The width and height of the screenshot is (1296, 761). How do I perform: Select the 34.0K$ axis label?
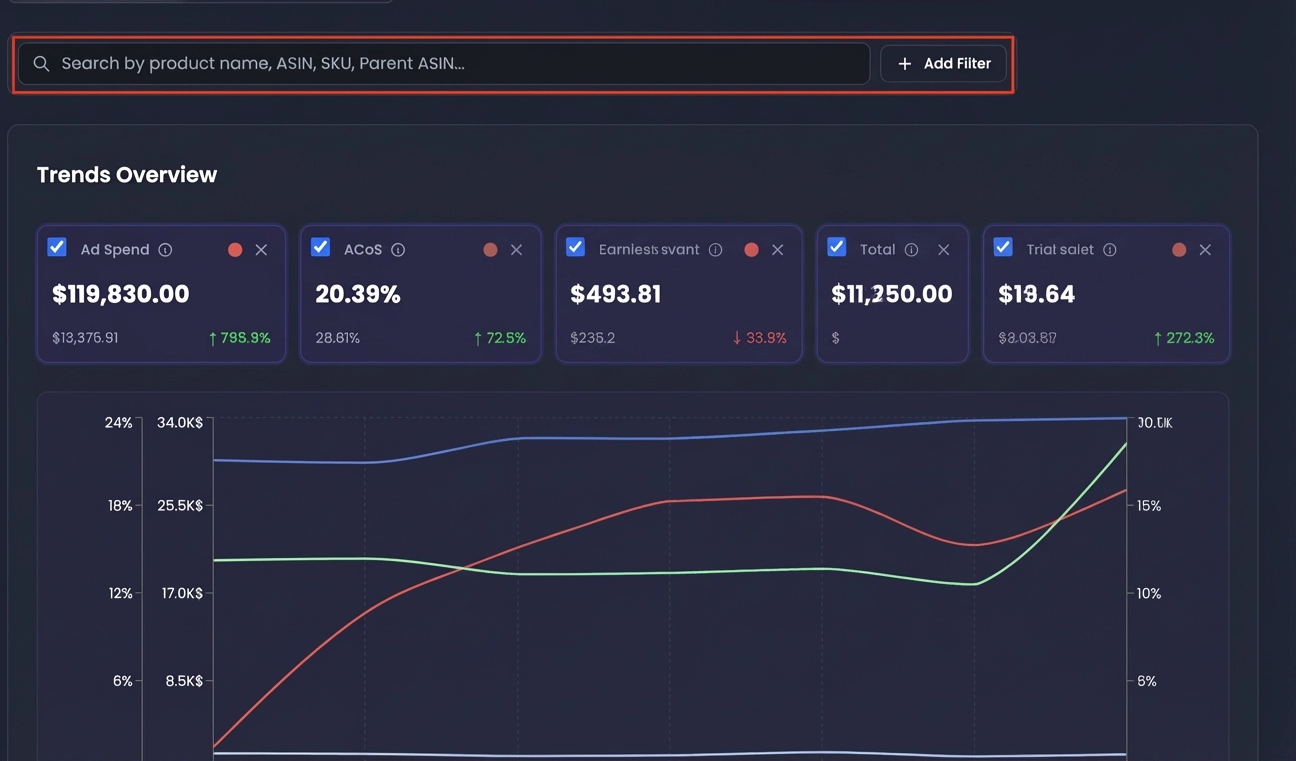coord(180,423)
